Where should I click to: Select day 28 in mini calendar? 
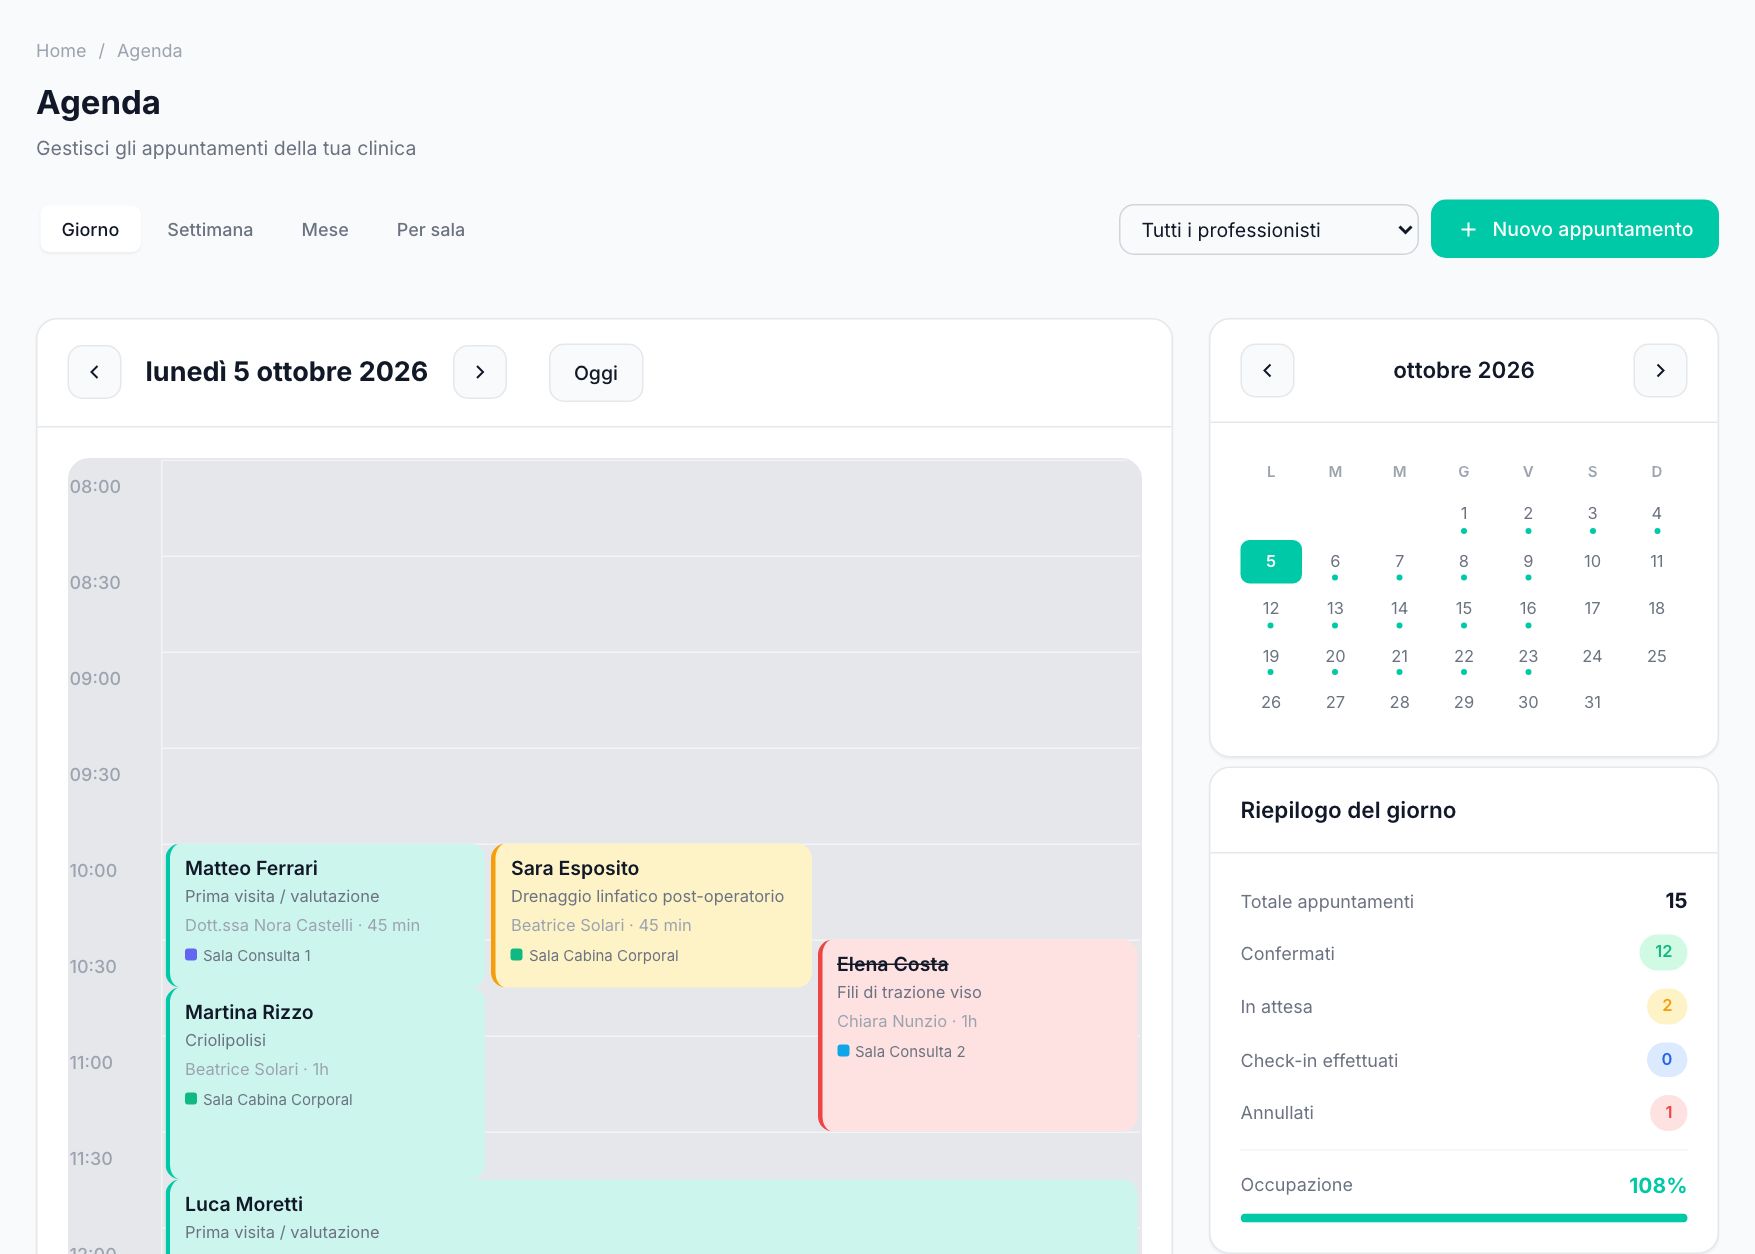[1399, 703]
